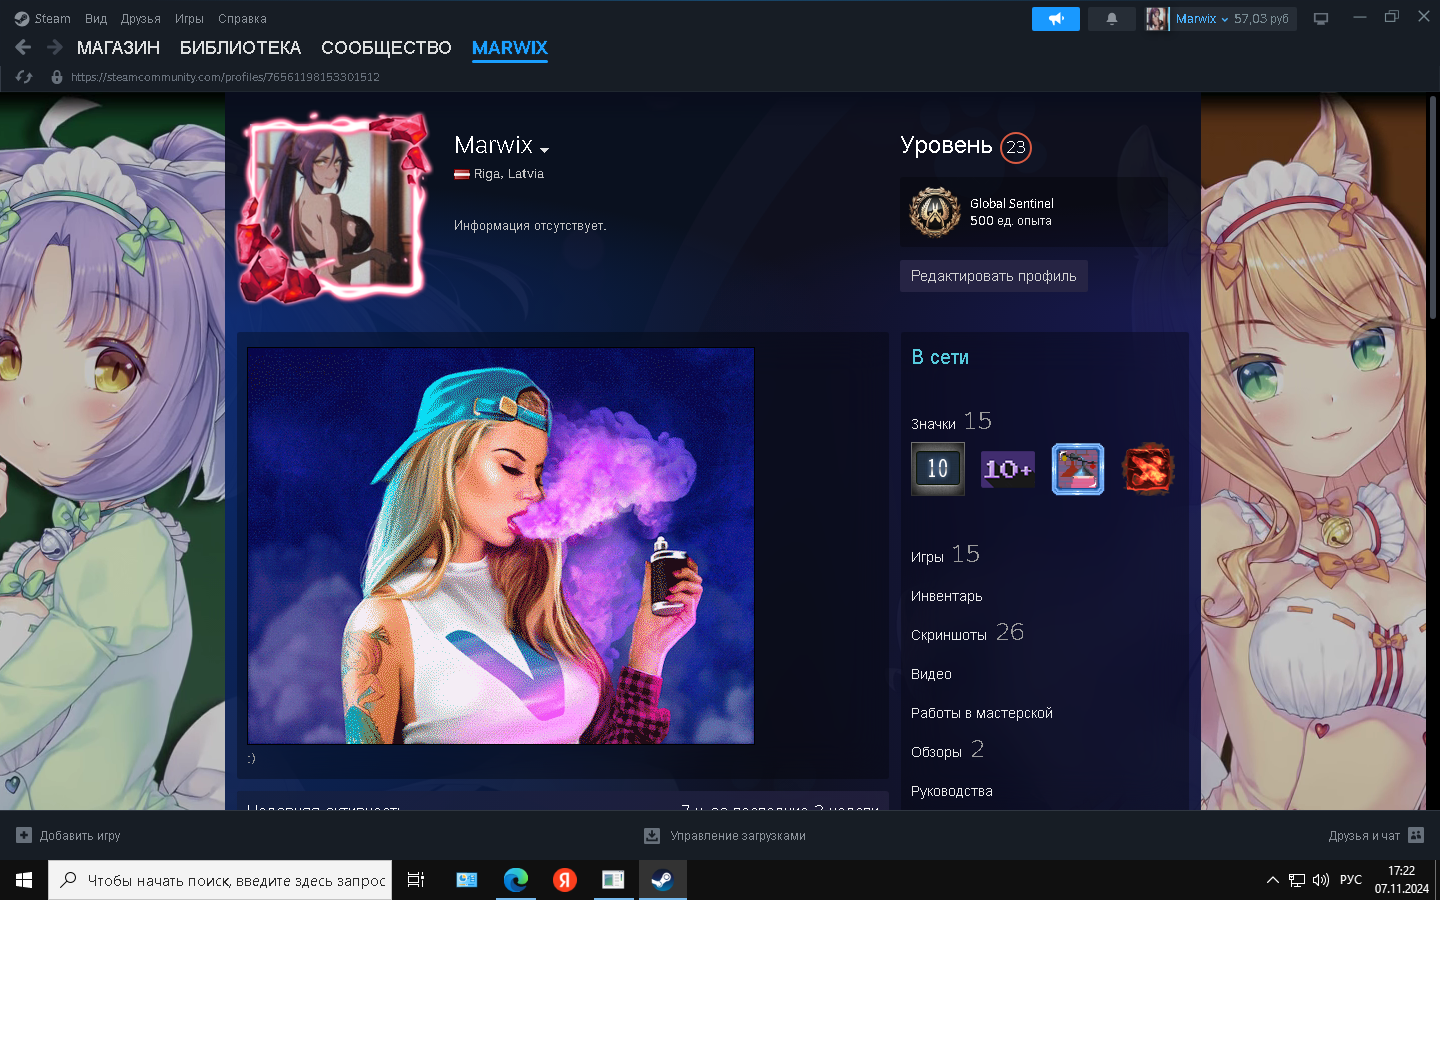1440x1058 pixels.
Task: Click the Windows search box
Action: pos(220,880)
